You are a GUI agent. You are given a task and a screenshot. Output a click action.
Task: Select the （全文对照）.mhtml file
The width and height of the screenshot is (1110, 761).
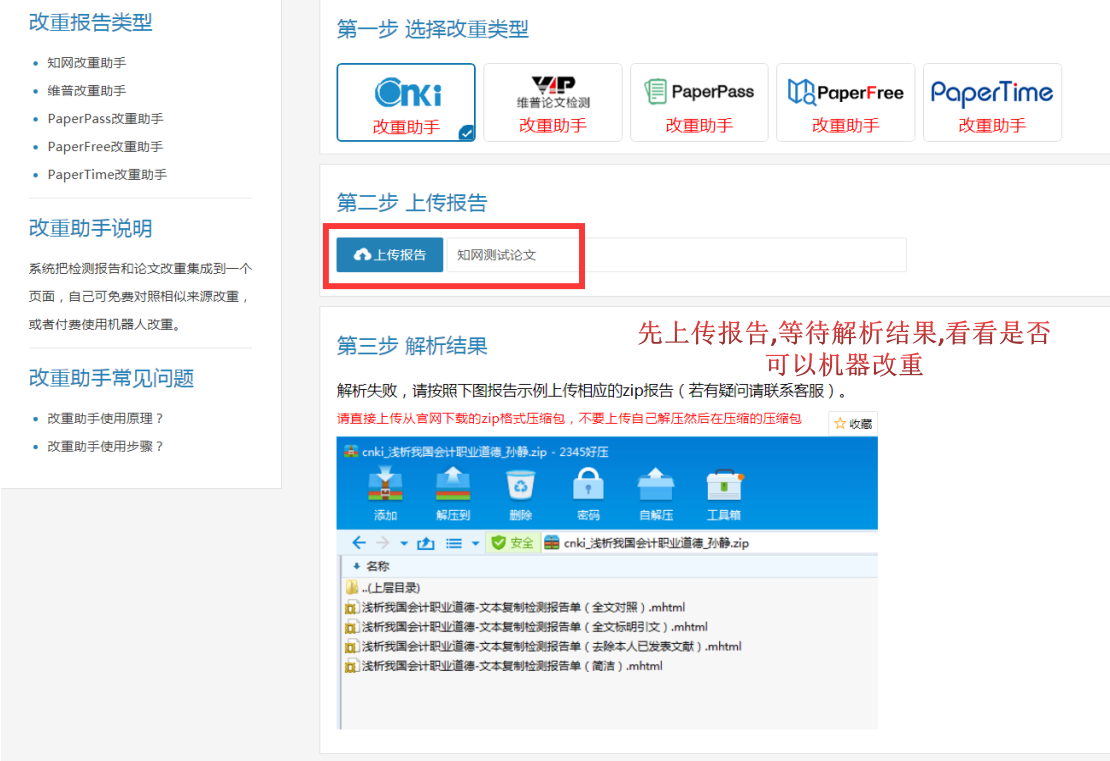[x=515, y=607]
